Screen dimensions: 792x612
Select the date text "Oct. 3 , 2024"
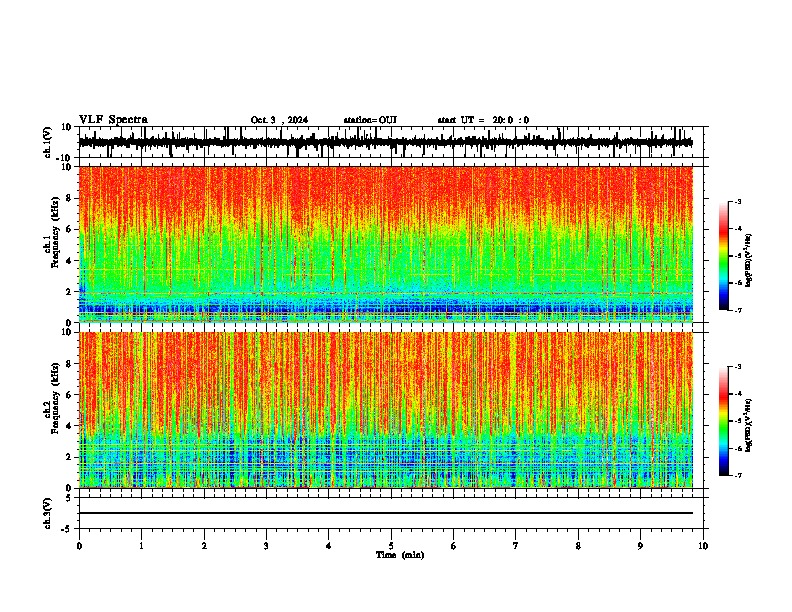pyautogui.click(x=279, y=120)
